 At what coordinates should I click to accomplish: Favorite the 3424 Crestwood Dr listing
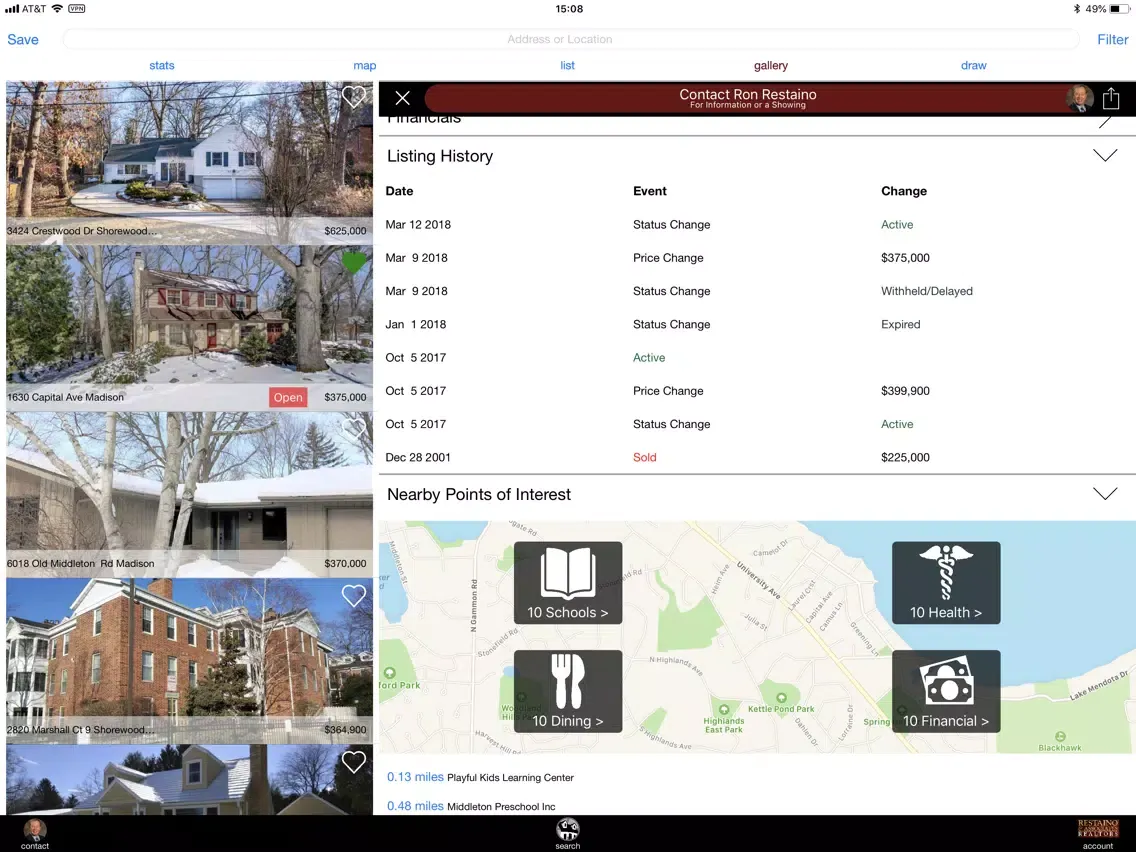pos(354,96)
